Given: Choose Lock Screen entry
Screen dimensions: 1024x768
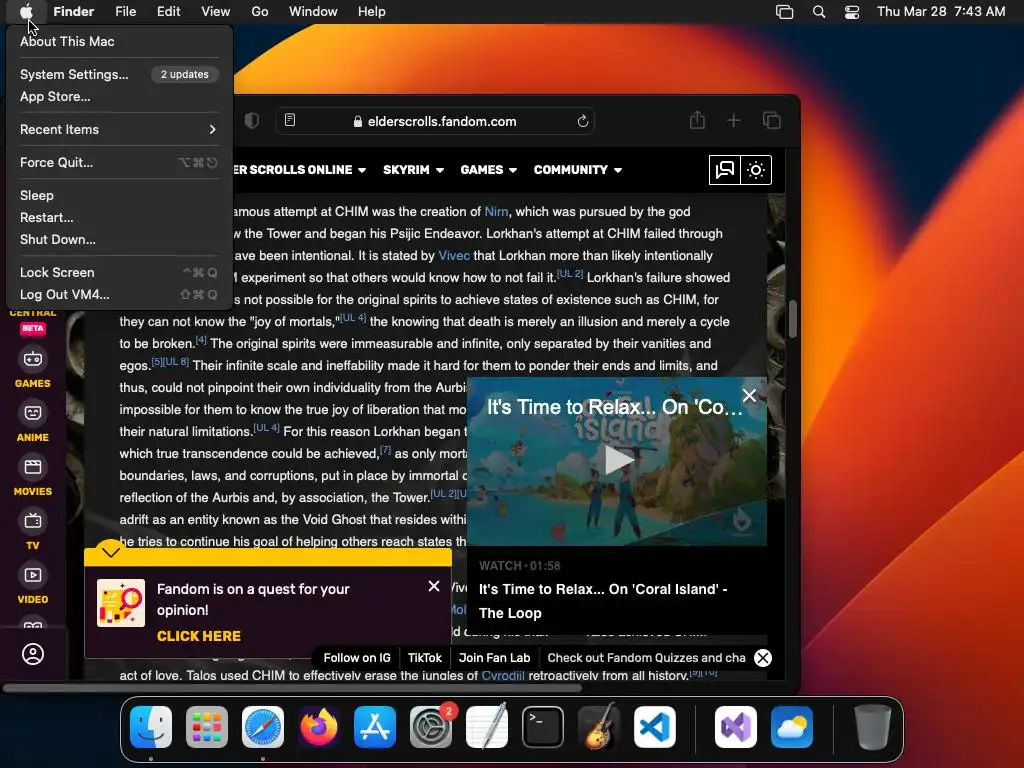Looking at the screenshot, I should 119,272.
